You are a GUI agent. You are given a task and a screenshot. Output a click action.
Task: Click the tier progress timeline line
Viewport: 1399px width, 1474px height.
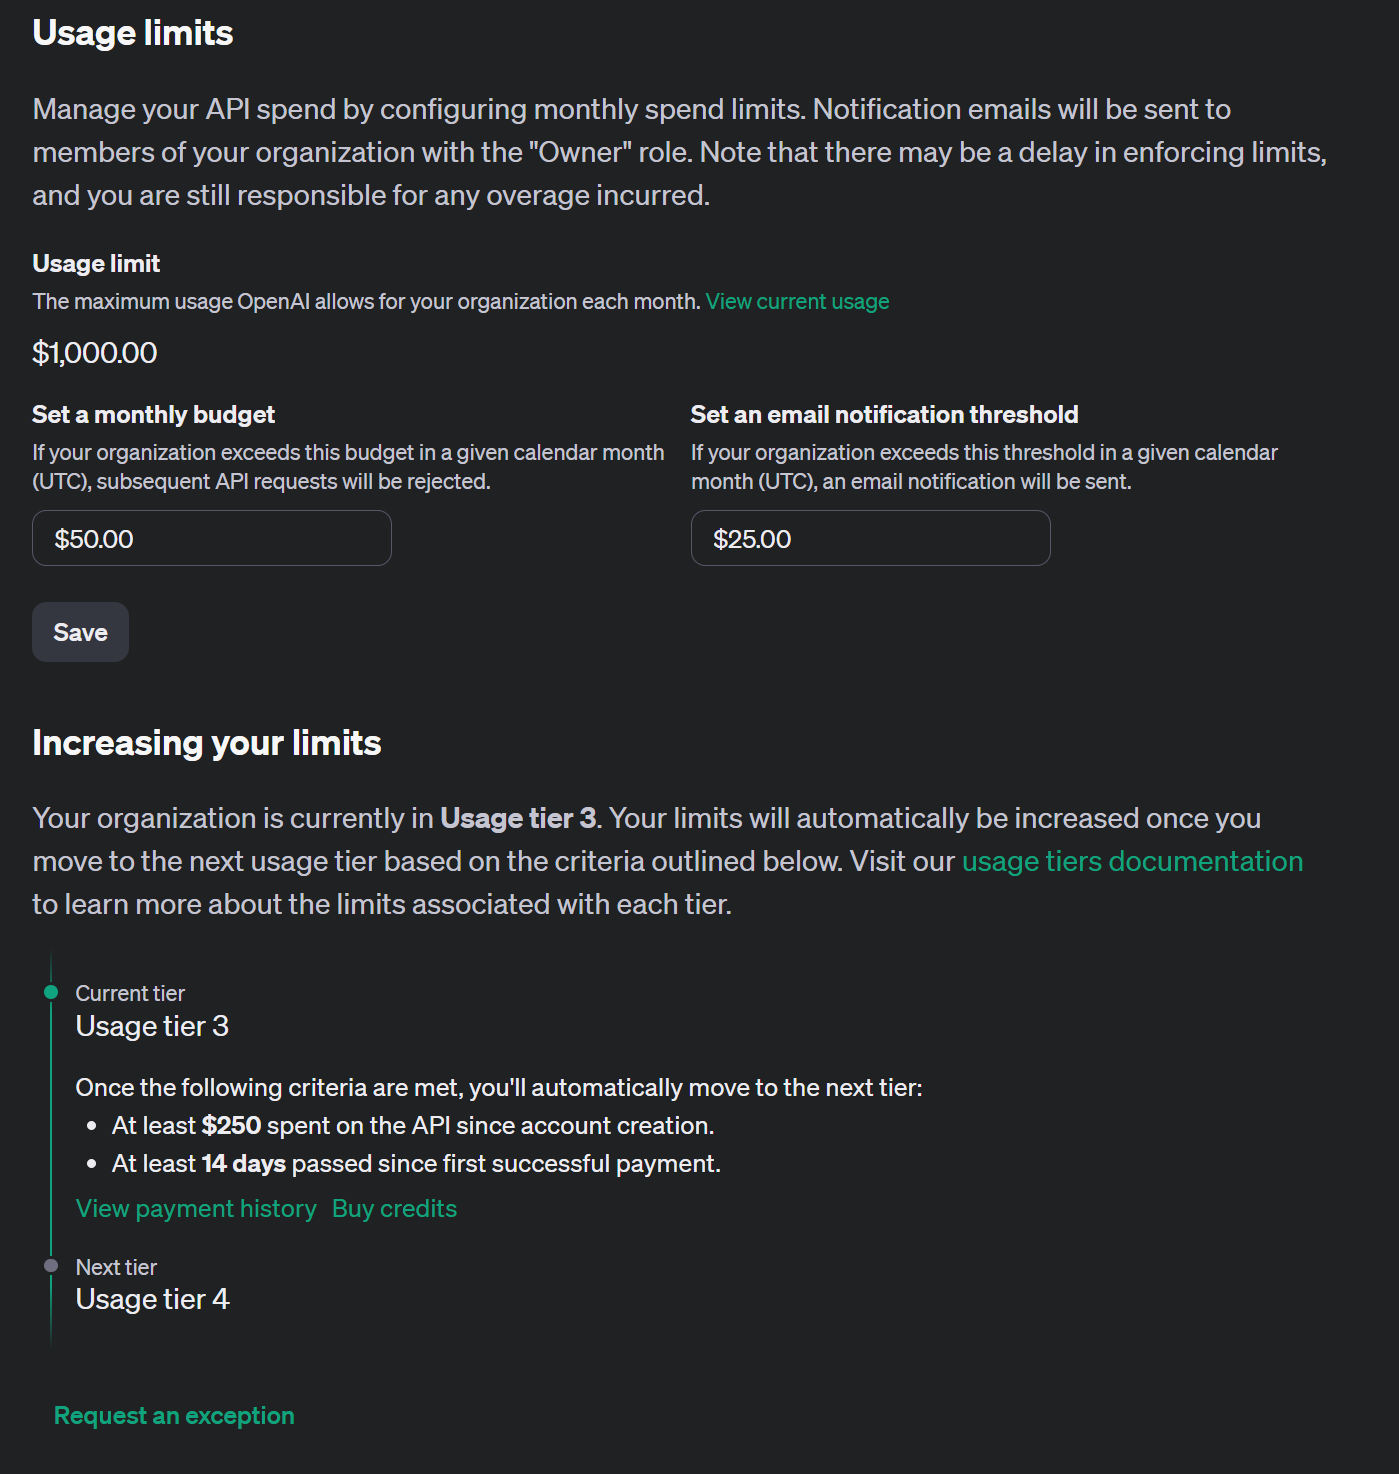click(51, 1130)
